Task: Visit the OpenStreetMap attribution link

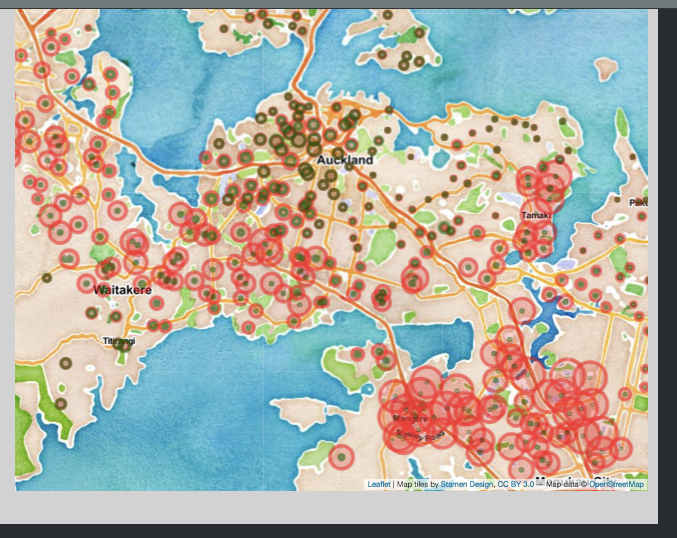Action: point(616,484)
